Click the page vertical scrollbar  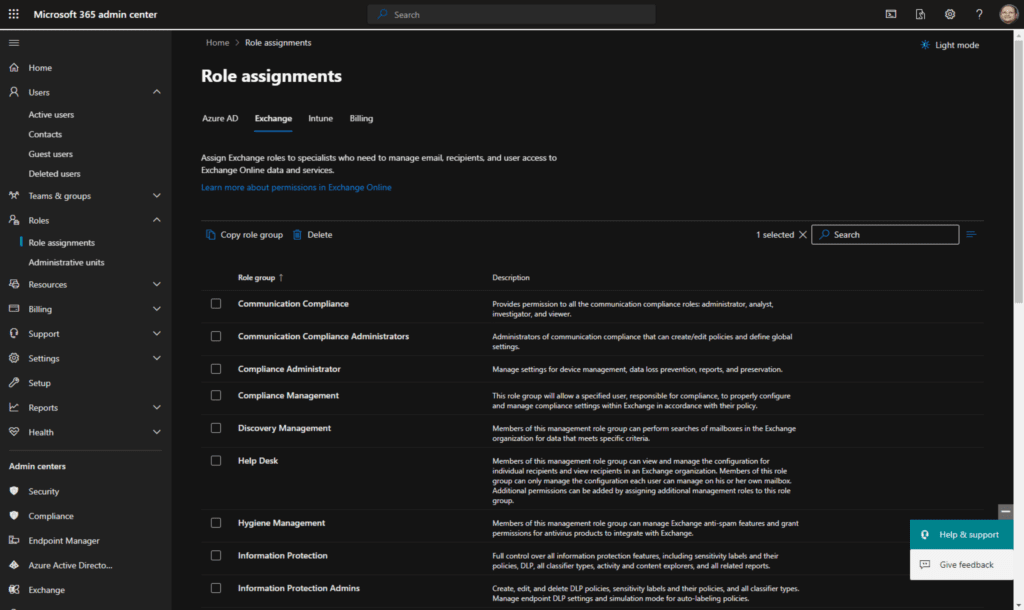[1018, 170]
